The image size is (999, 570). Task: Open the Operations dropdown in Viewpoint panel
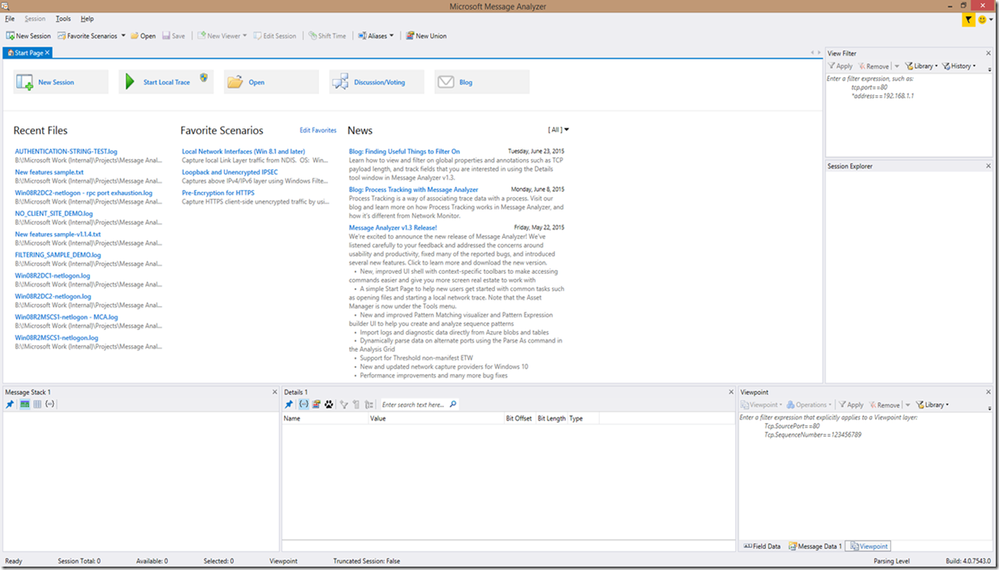(x=809, y=405)
